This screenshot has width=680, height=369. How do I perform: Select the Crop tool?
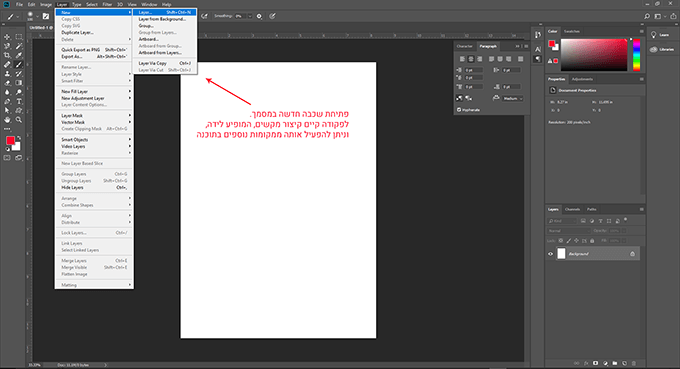(7, 56)
